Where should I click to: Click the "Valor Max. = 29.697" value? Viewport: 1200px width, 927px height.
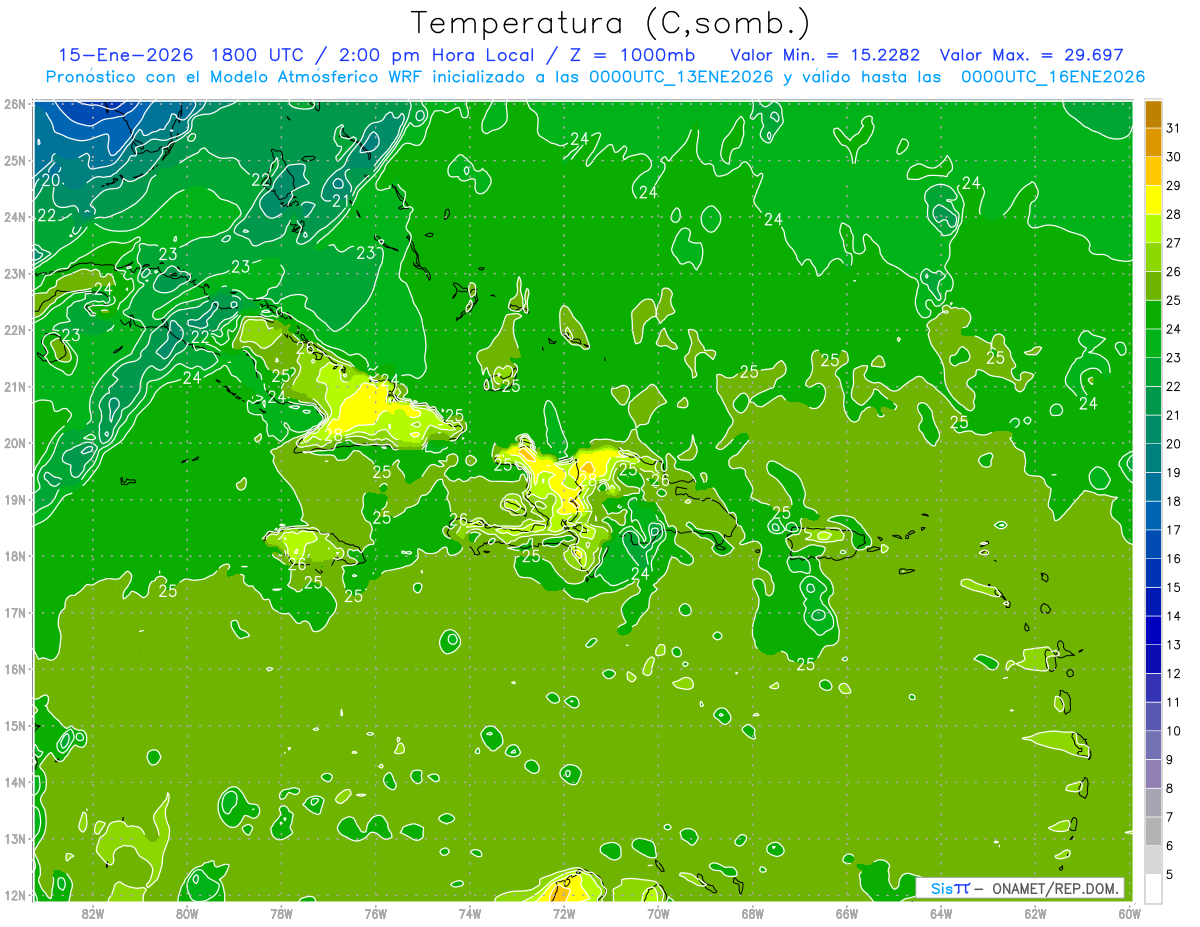tap(1032, 55)
